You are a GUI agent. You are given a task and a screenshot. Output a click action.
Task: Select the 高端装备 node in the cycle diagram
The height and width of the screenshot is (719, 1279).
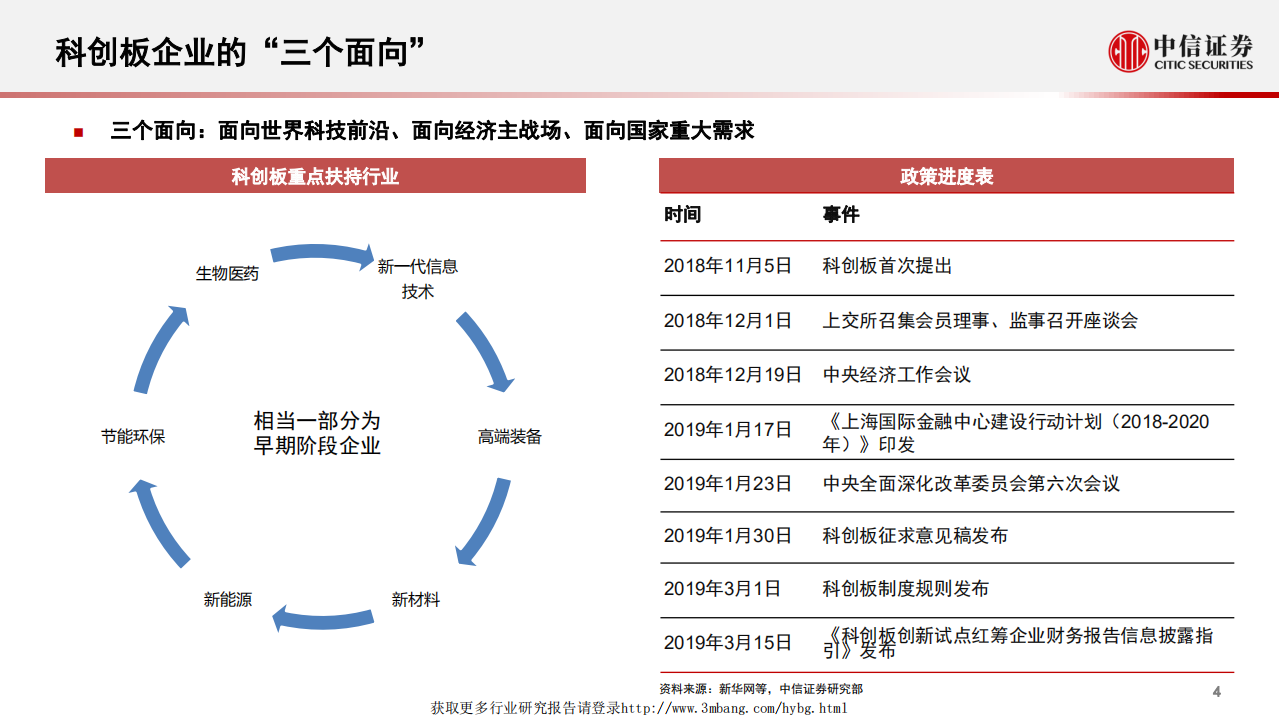point(508,437)
